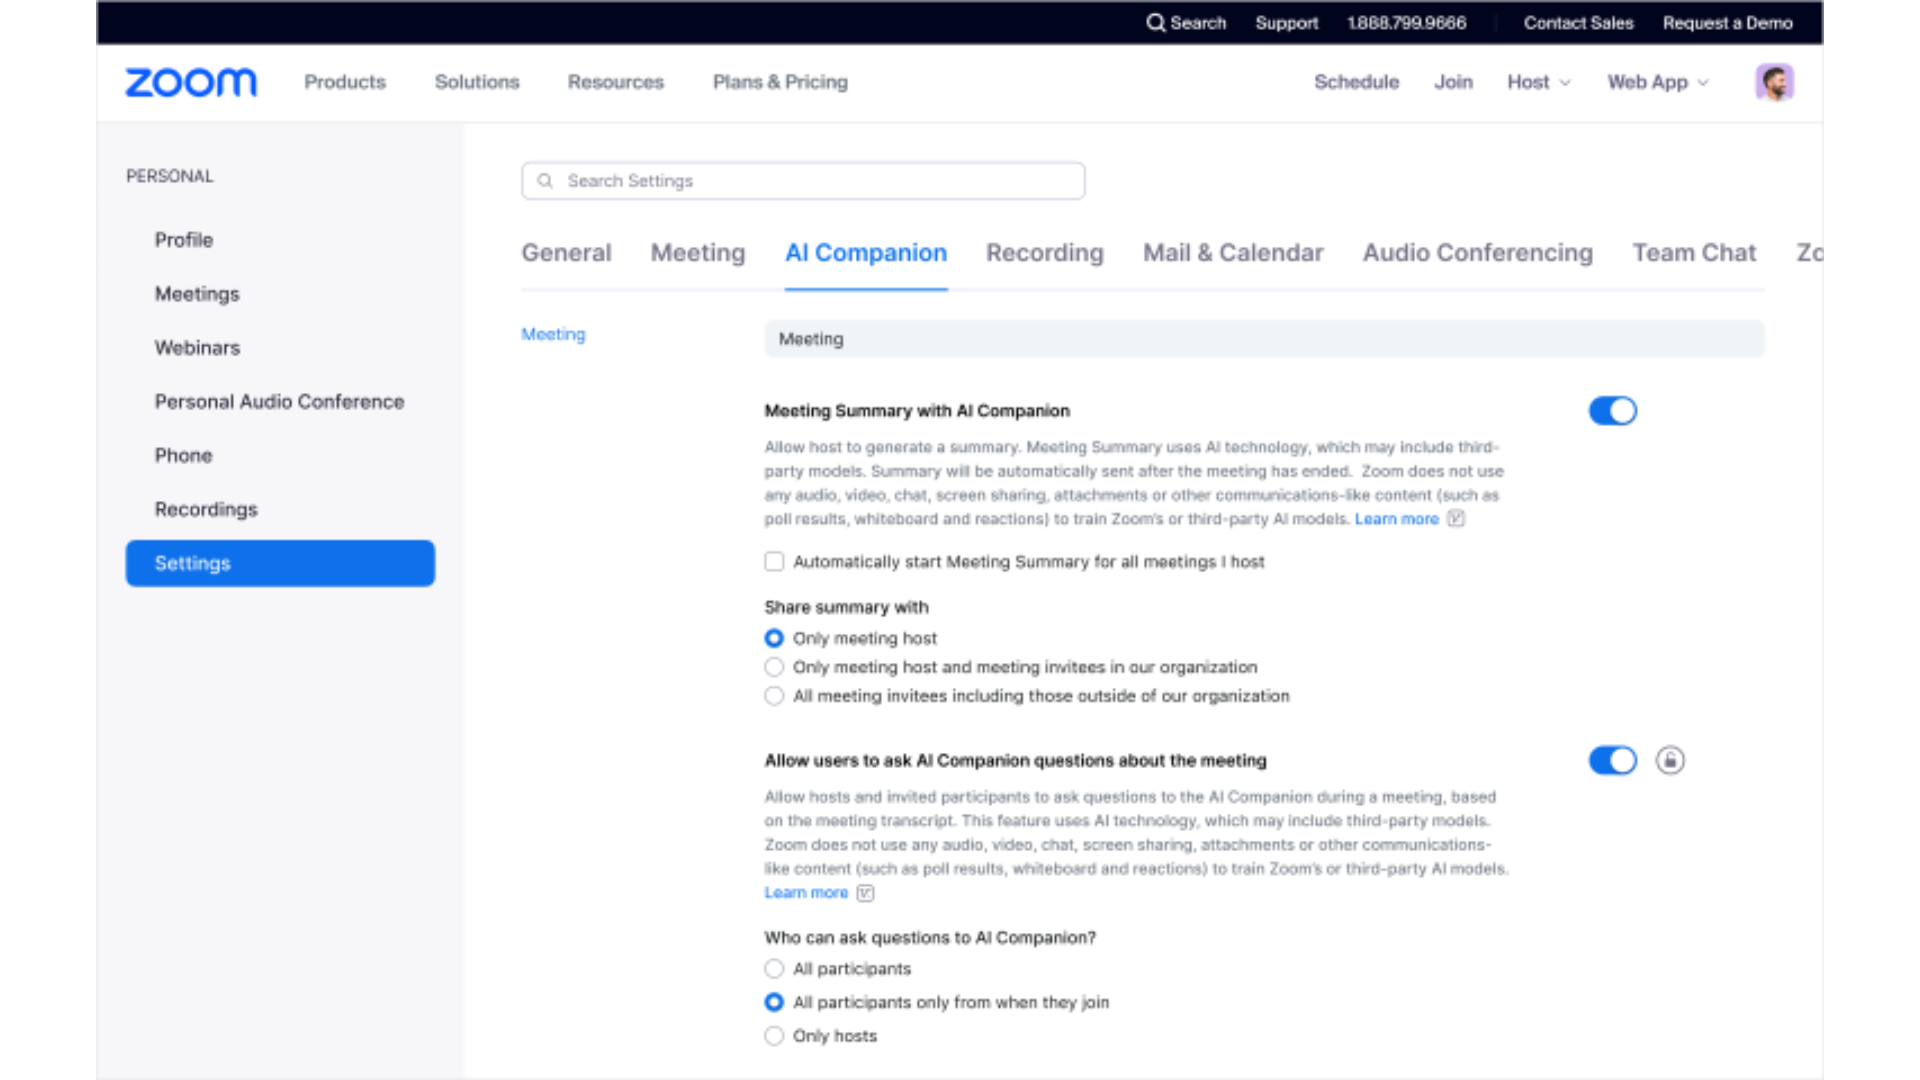Click the external link icon after second Learn more
Image resolution: width=1920 pixels, height=1080 pixels.
click(866, 893)
